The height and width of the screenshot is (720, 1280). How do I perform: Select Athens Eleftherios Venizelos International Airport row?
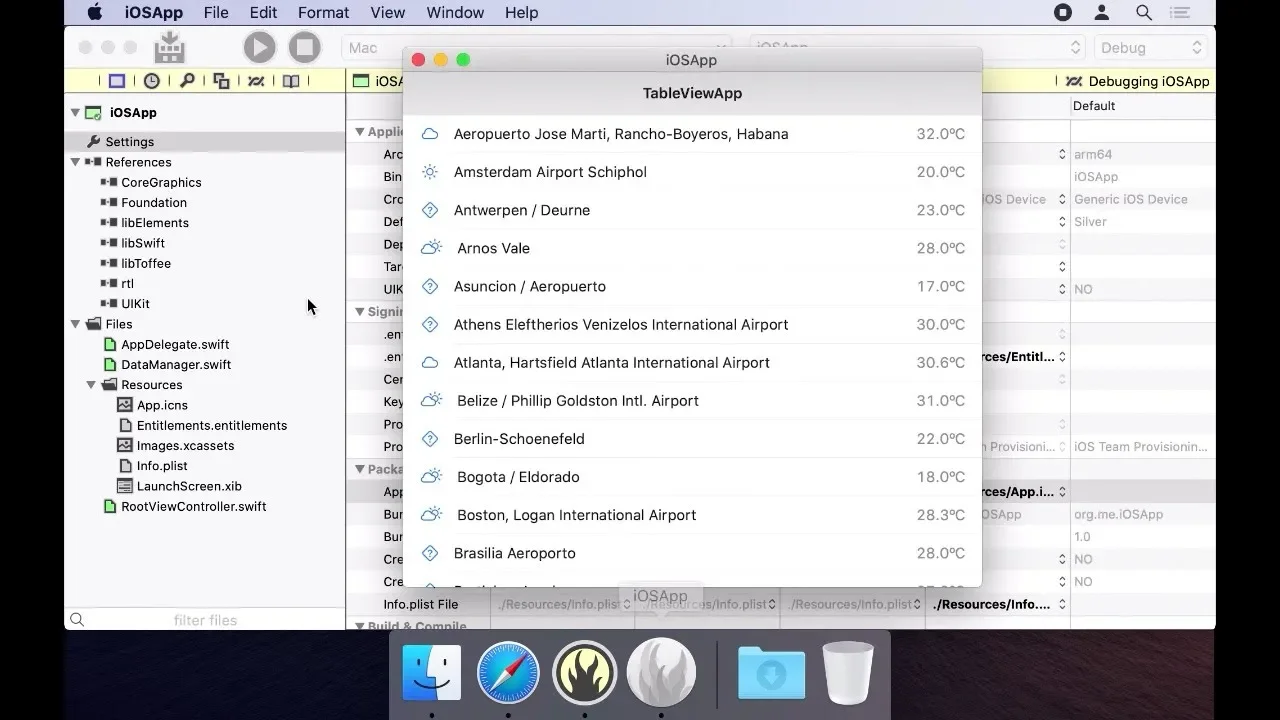(x=692, y=324)
